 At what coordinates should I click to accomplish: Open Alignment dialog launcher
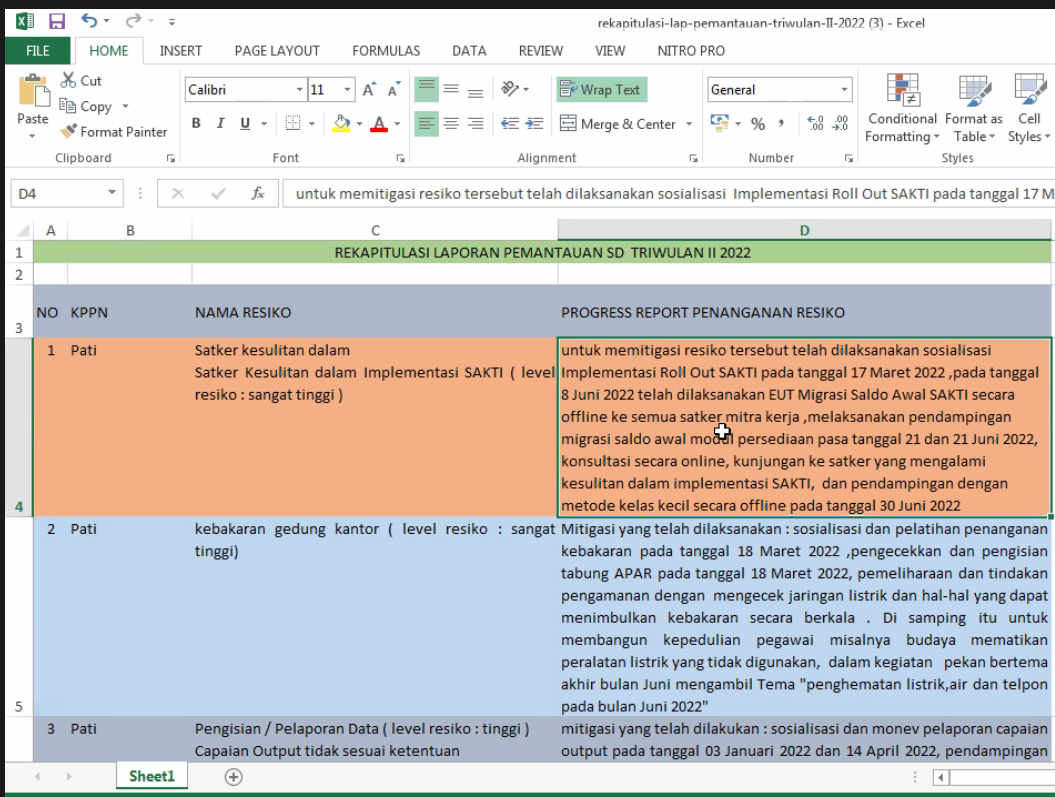click(x=693, y=158)
